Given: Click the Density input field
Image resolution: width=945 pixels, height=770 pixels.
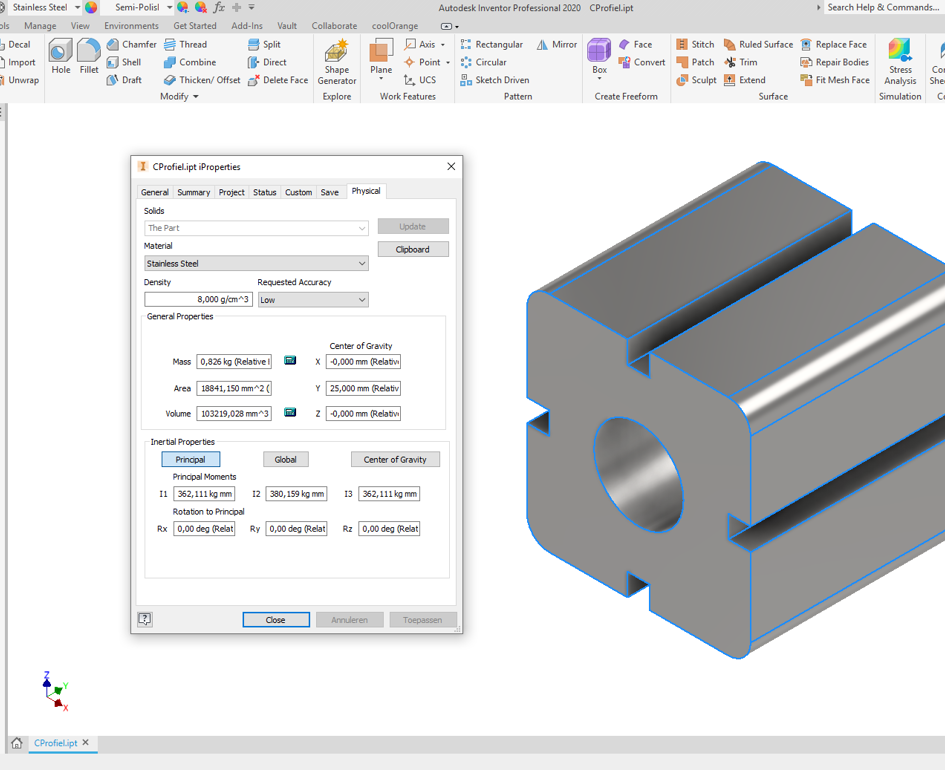Looking at the screenshot, I should click(198, 300).
